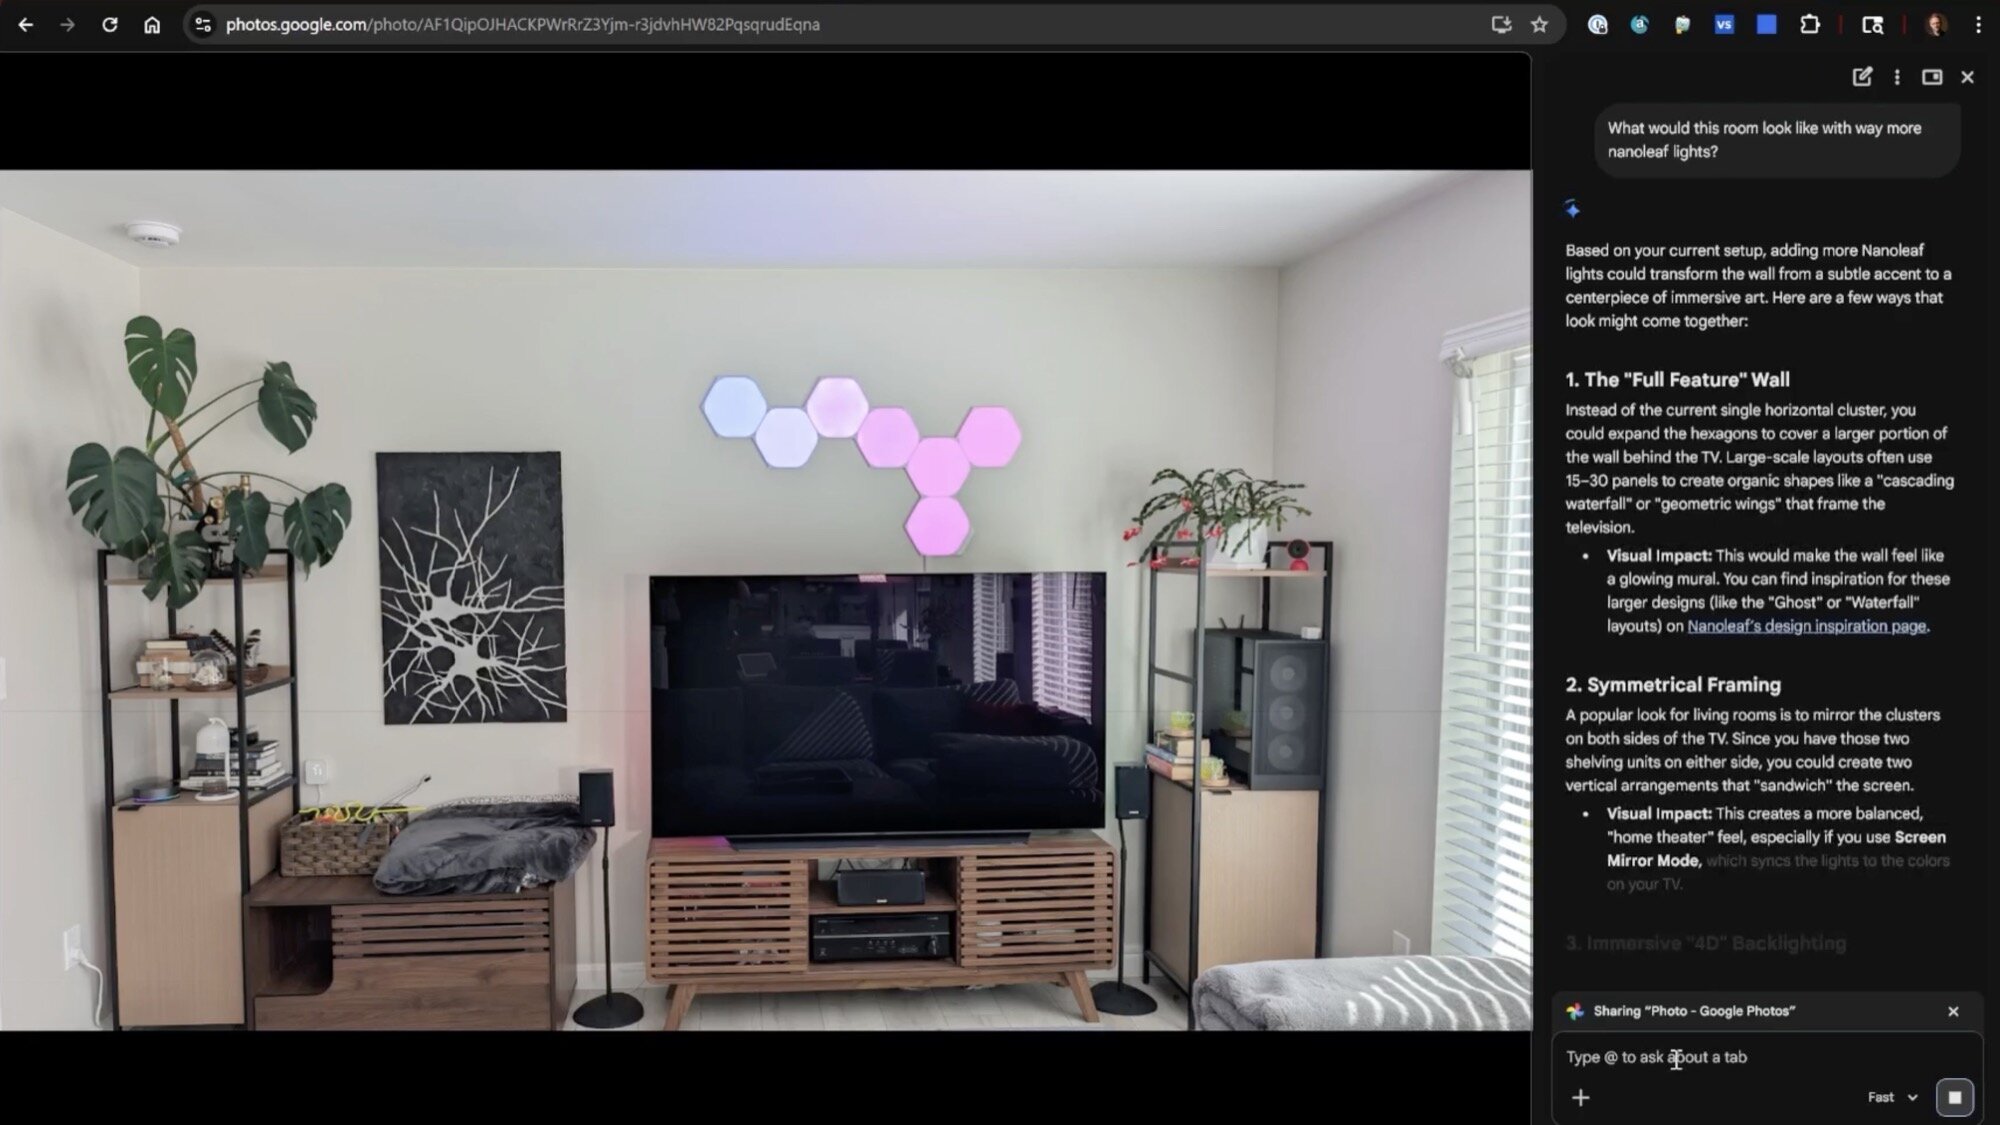Open the Fast model selector dropdown
This screenshot has height=1125, width=2000.
(1890, 1097)
